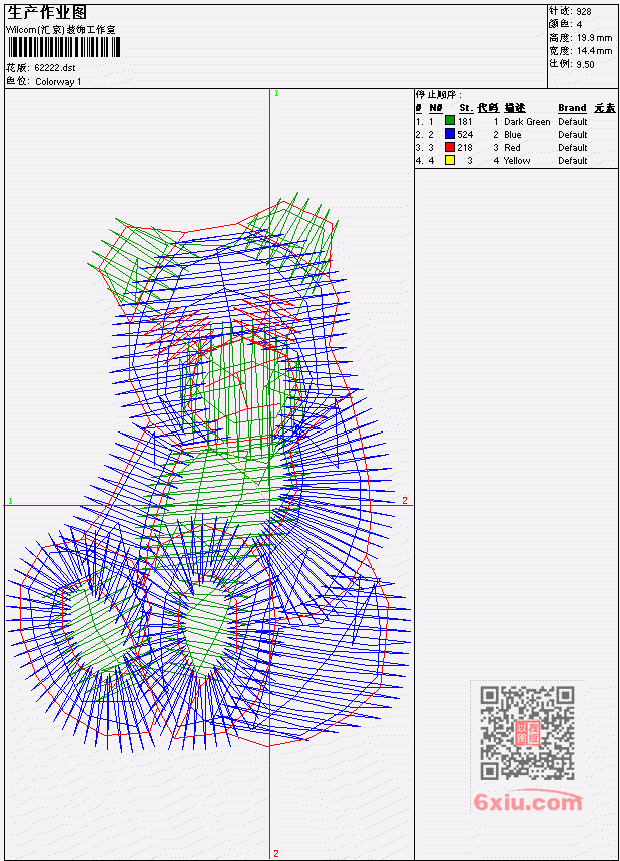Click the N# column header
Viewport: 620px width, 861px height.
(x=435, y=108)
